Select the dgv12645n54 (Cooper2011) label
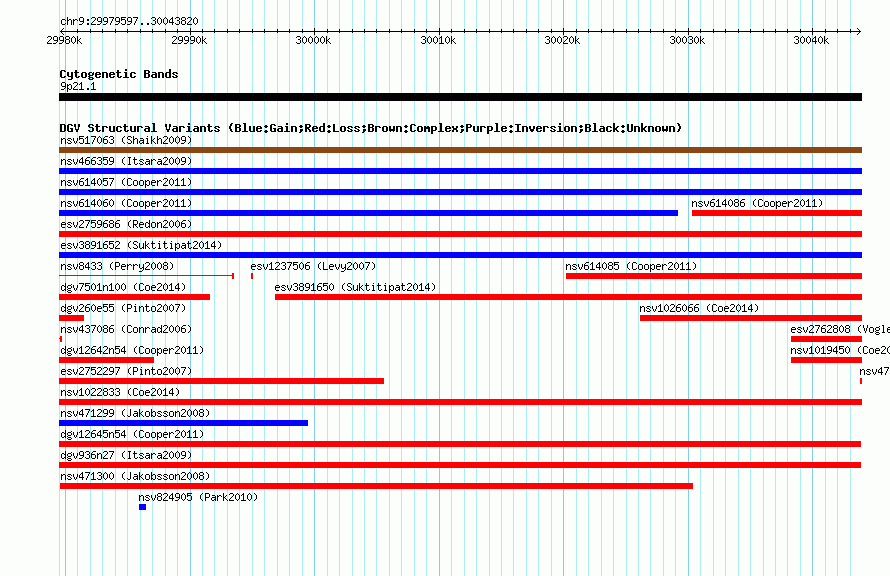The image size is (890, 576). tap(132, 434)
